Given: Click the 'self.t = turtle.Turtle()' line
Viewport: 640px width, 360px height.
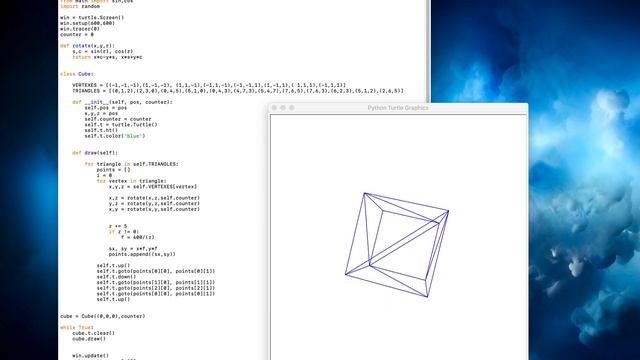Looking at the screenshot, I should tap(121, 125).
